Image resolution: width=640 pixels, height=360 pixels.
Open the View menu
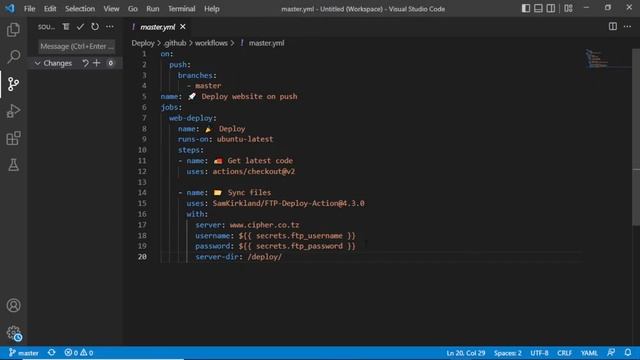[x=111, y=9]
